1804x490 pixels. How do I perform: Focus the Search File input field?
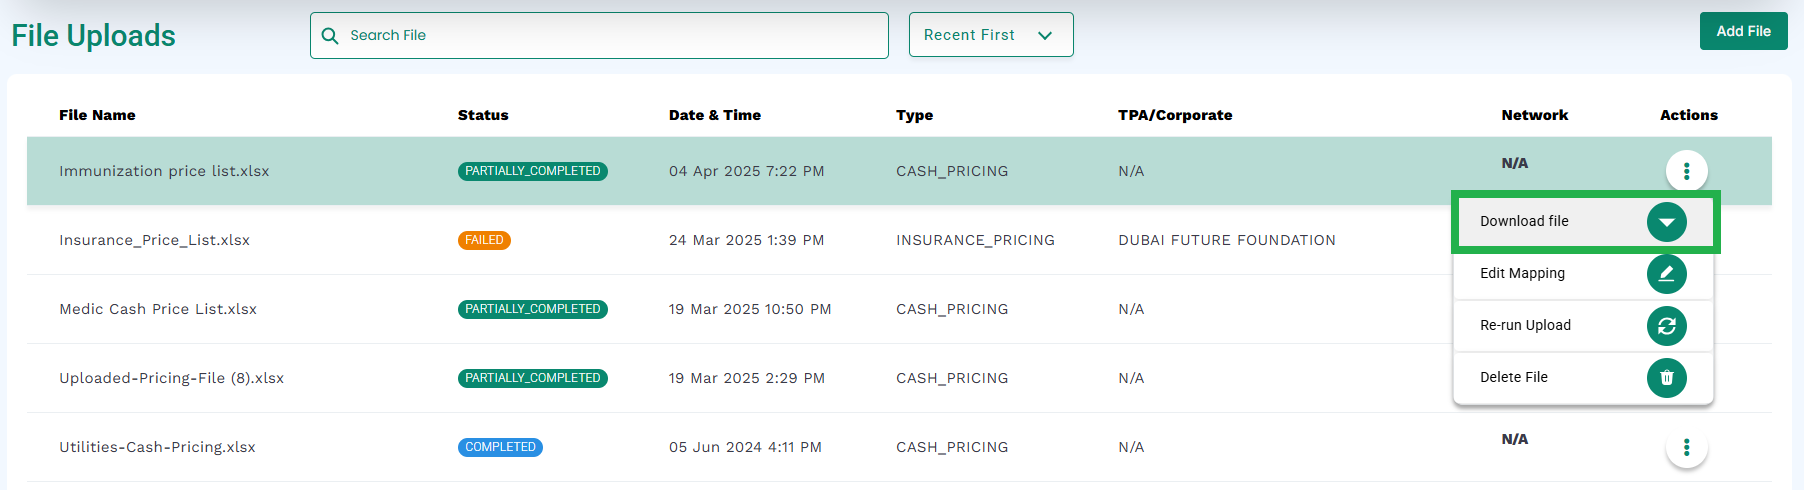coord(599,35)
